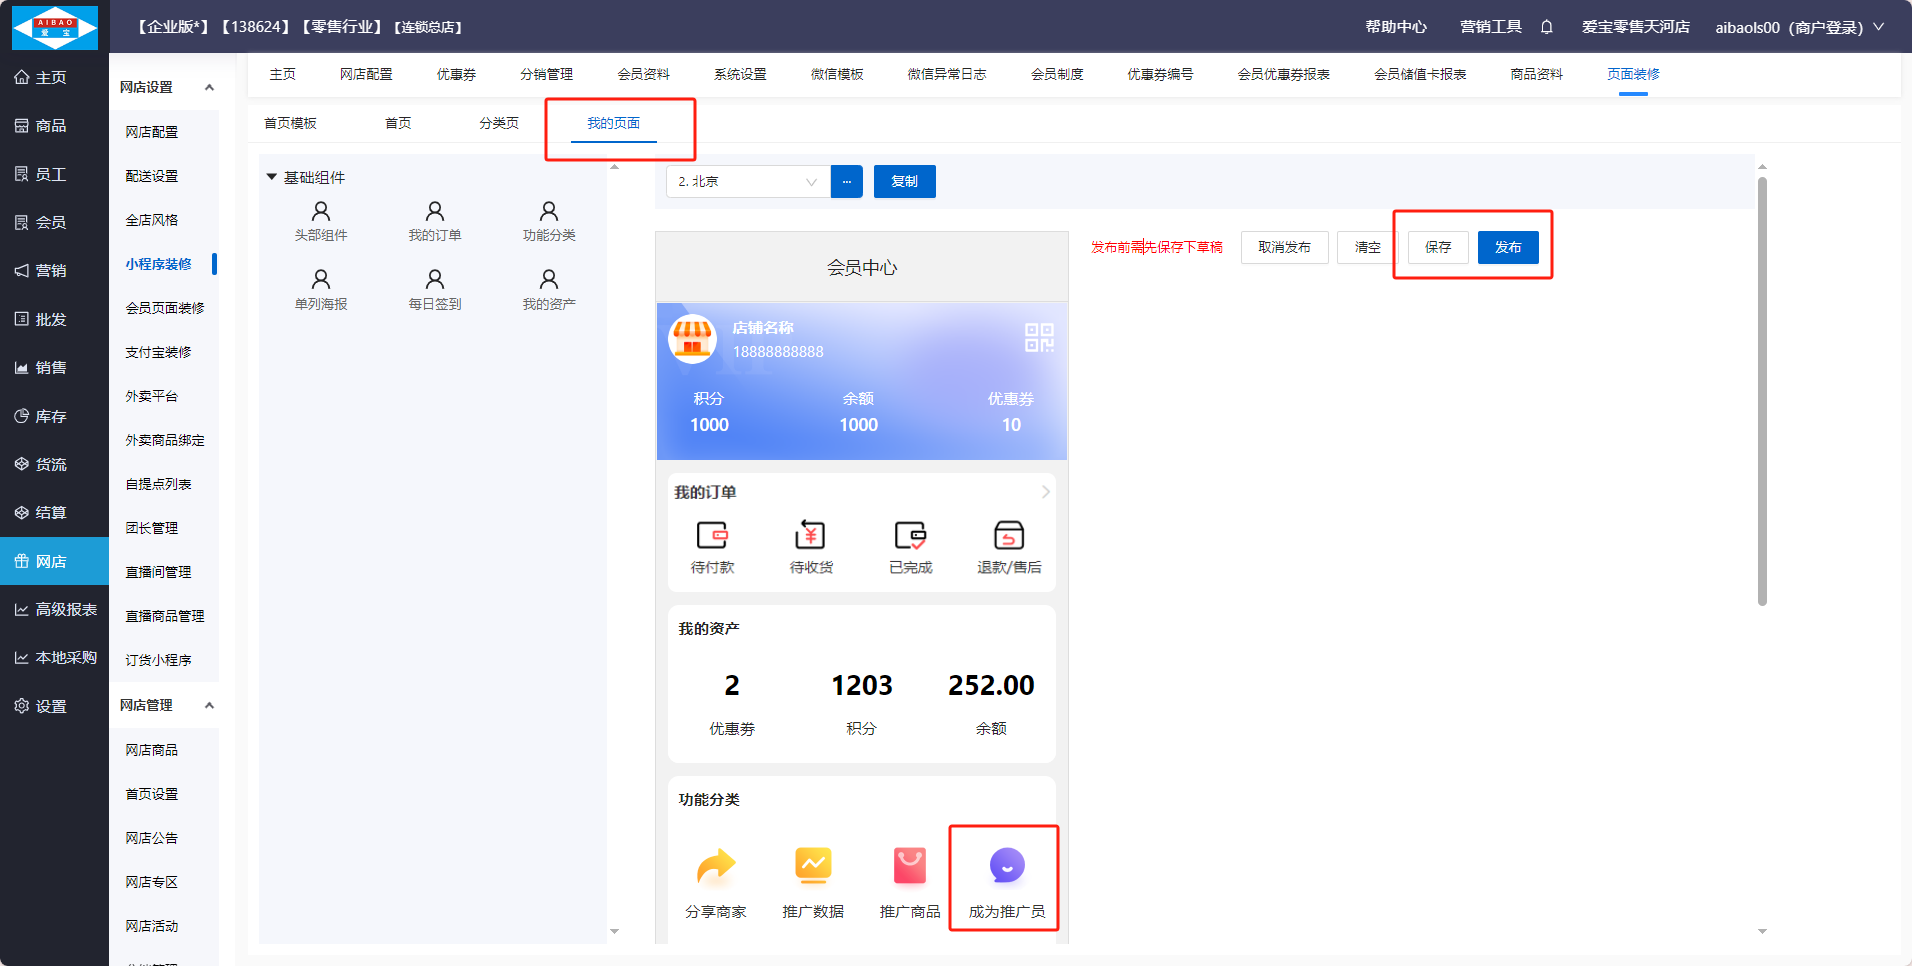Click the 头部组件 component icon
This screenshot has width=1912, height=966.
320,211
